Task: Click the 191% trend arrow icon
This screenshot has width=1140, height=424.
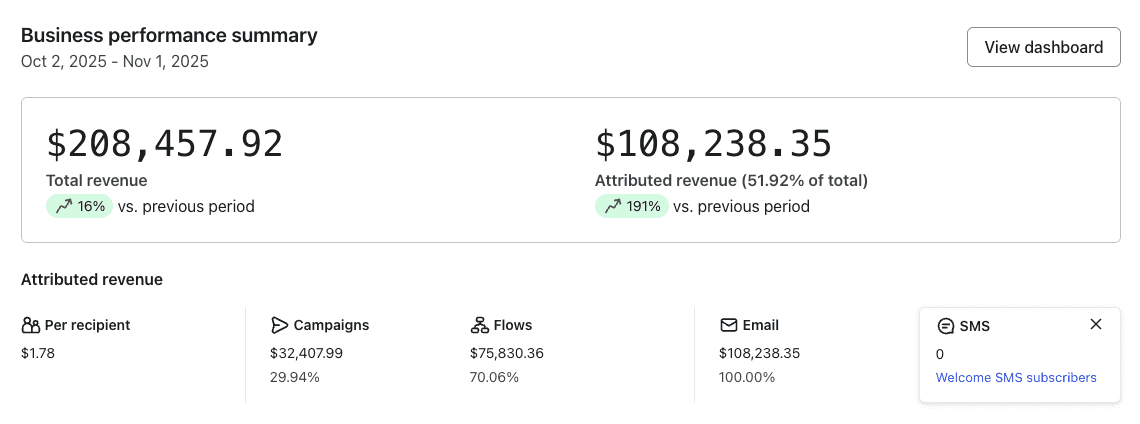Action: tap(613, 207)
